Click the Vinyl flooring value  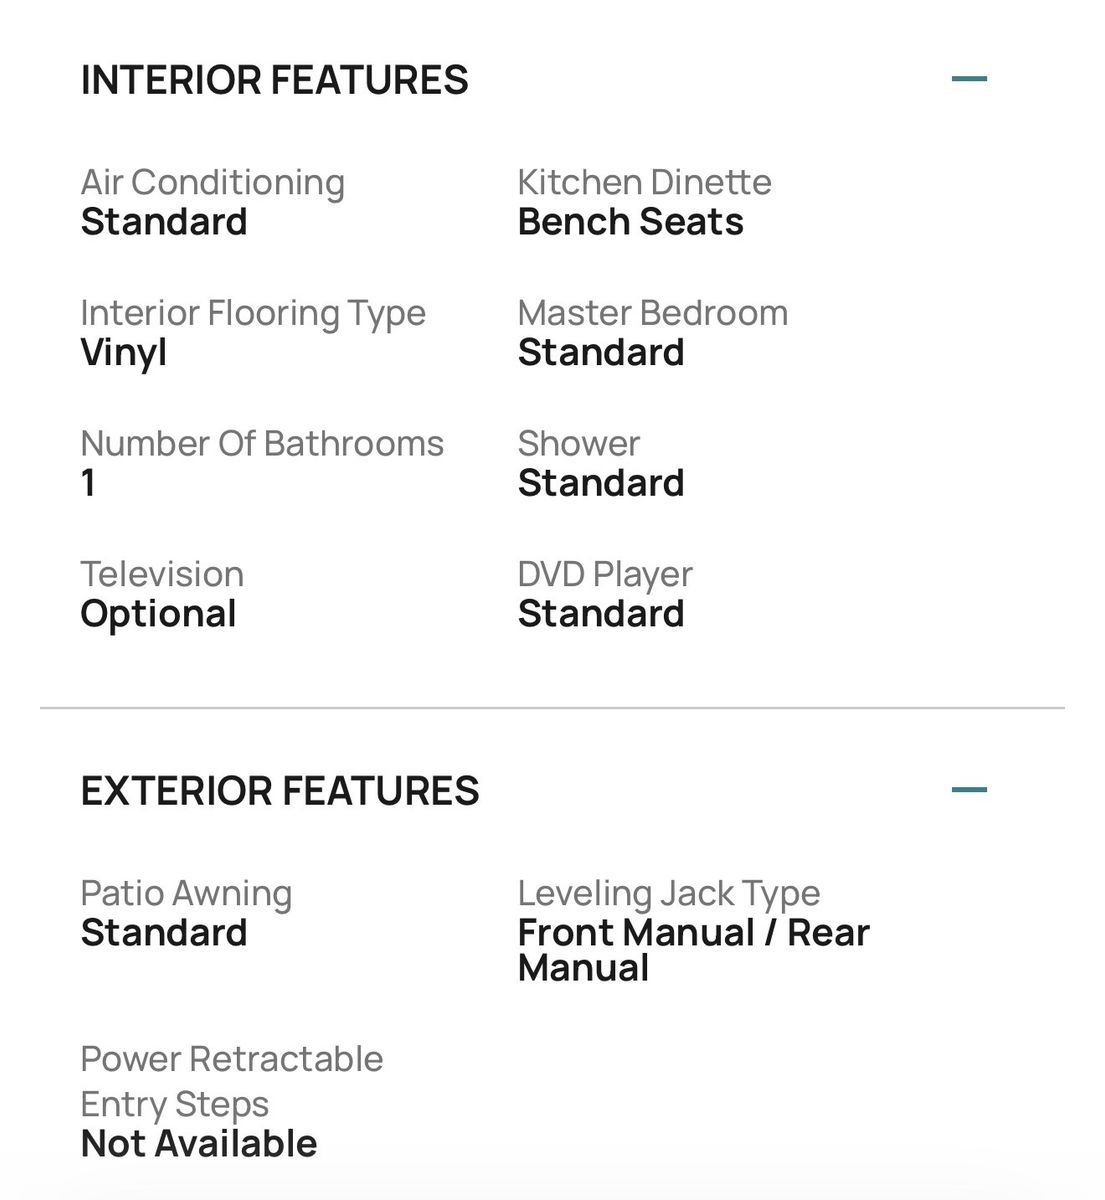[x=123, y=353]
